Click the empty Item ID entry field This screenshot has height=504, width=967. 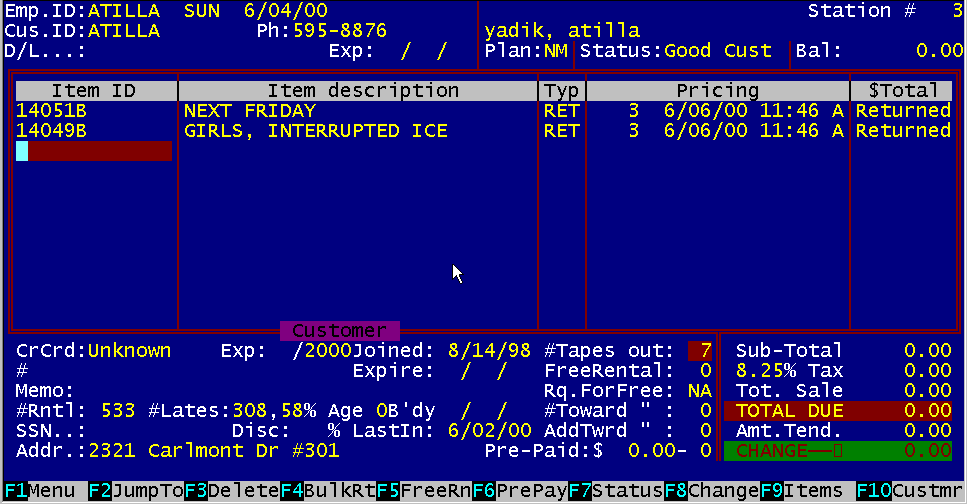click(x=94, y=151)
